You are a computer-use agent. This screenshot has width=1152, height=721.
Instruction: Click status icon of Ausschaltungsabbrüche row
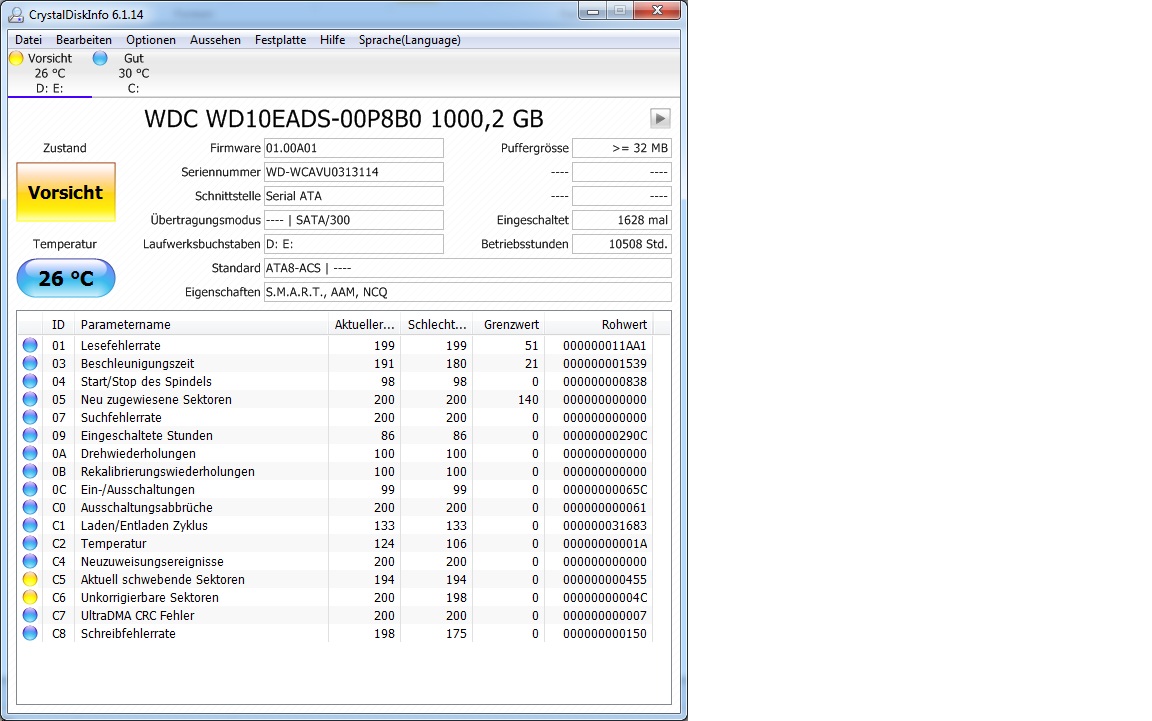(29, 507)
